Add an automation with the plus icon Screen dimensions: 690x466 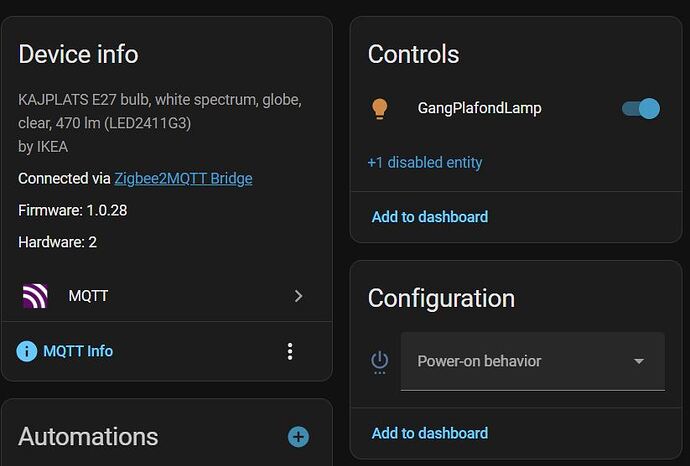[298, 437]
